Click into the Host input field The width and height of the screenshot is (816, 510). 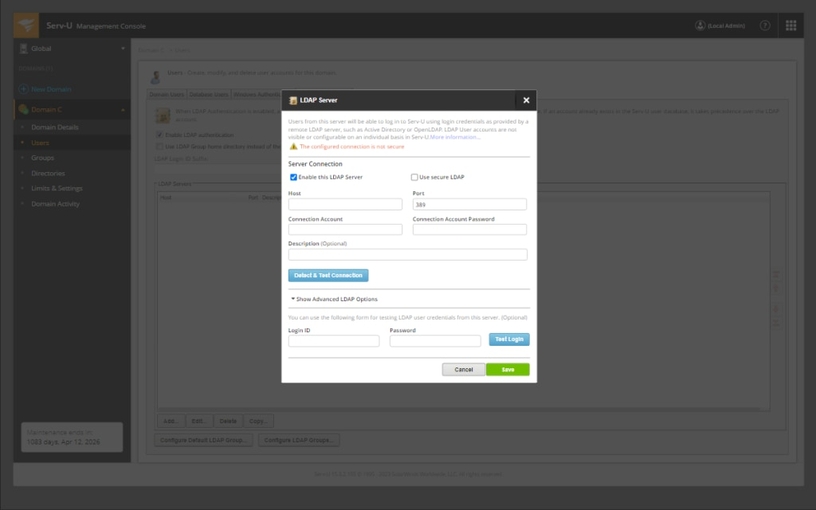point(345,204)
